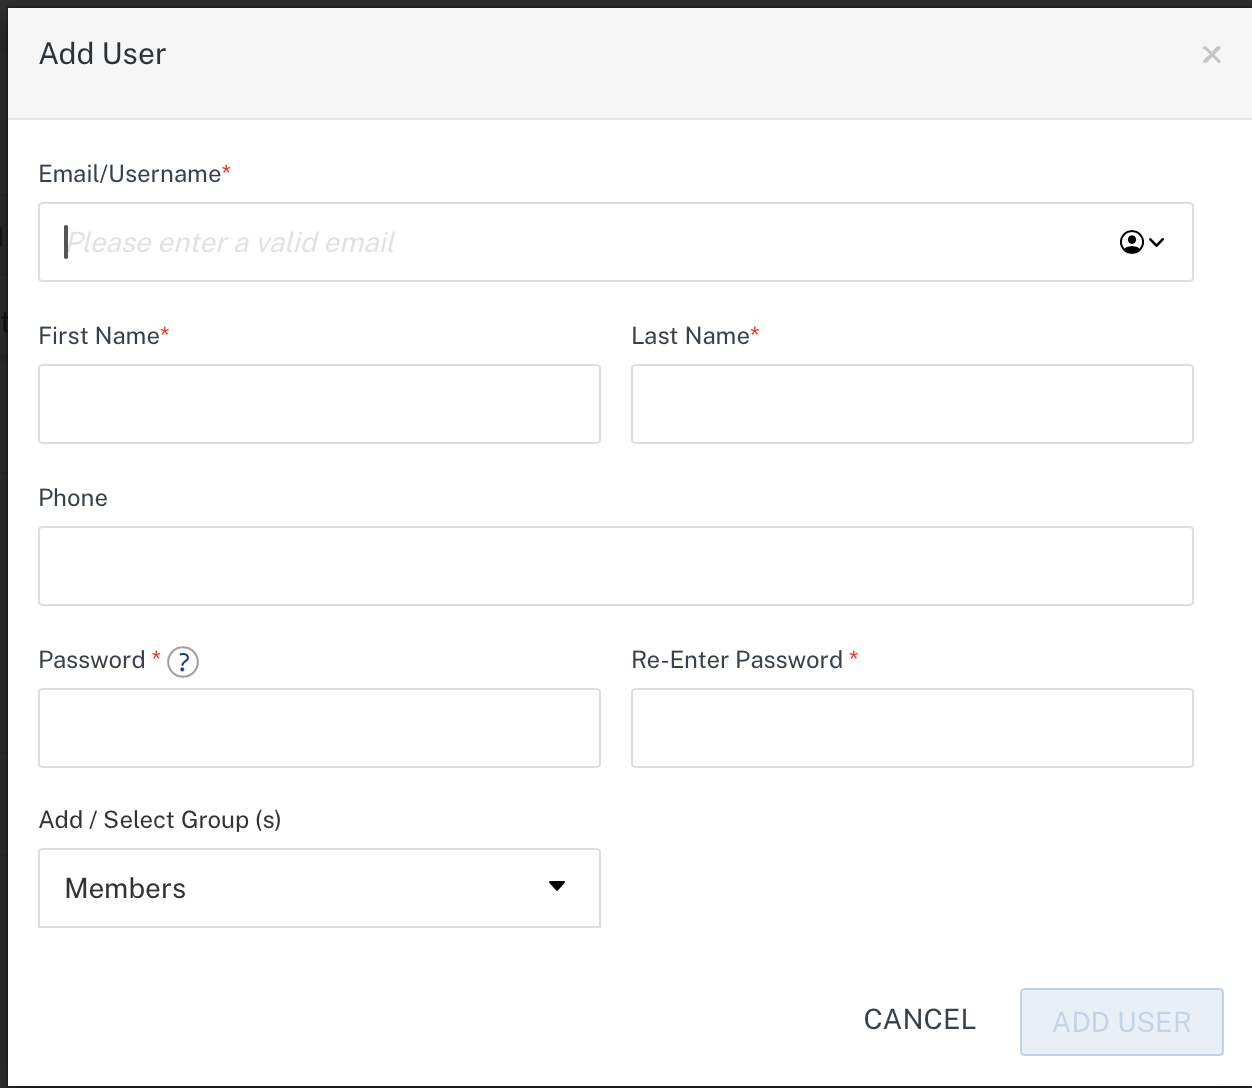The width and height of the screenshot is (1252, 1088).
Task: Click the Password label text
Action: coord(92,660)
